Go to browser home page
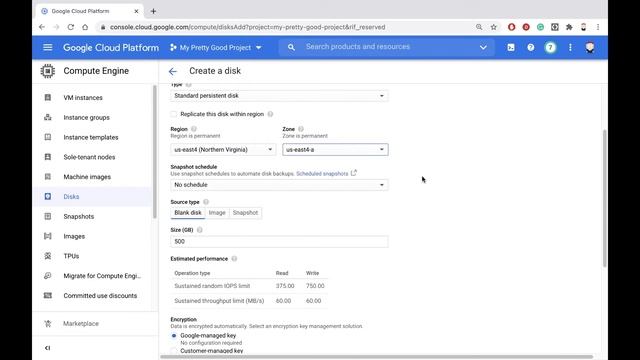The width and height of the screenshot is (640, 360). 85,27
